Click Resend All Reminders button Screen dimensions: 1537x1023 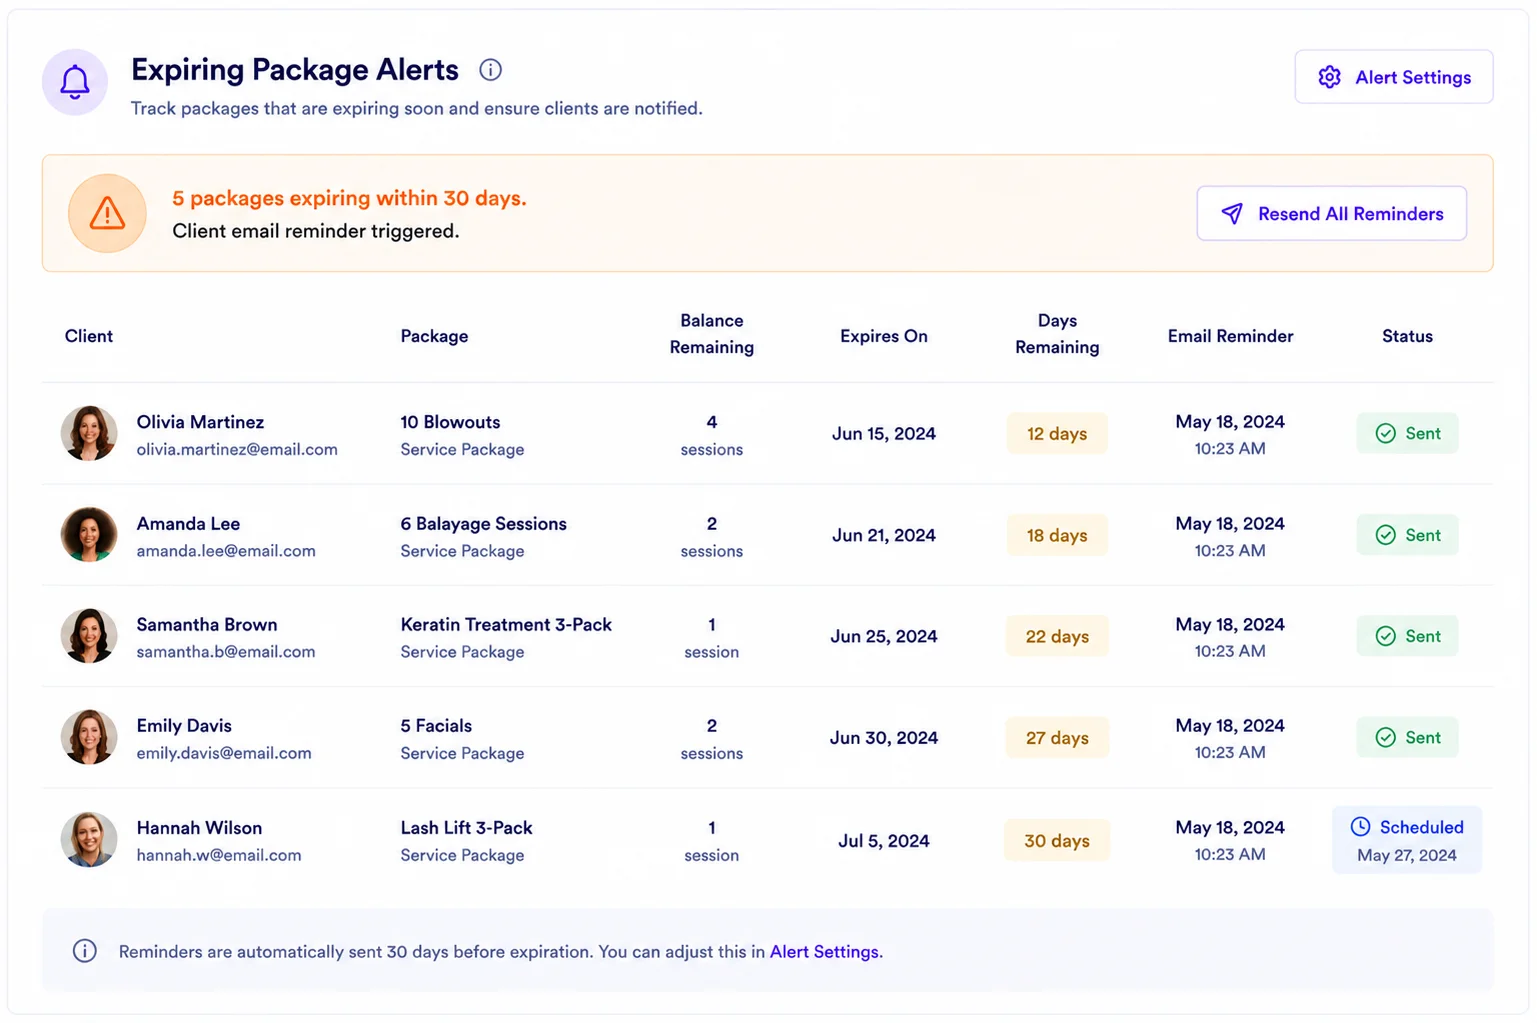pyautogui.click(x=1331, y=213)
